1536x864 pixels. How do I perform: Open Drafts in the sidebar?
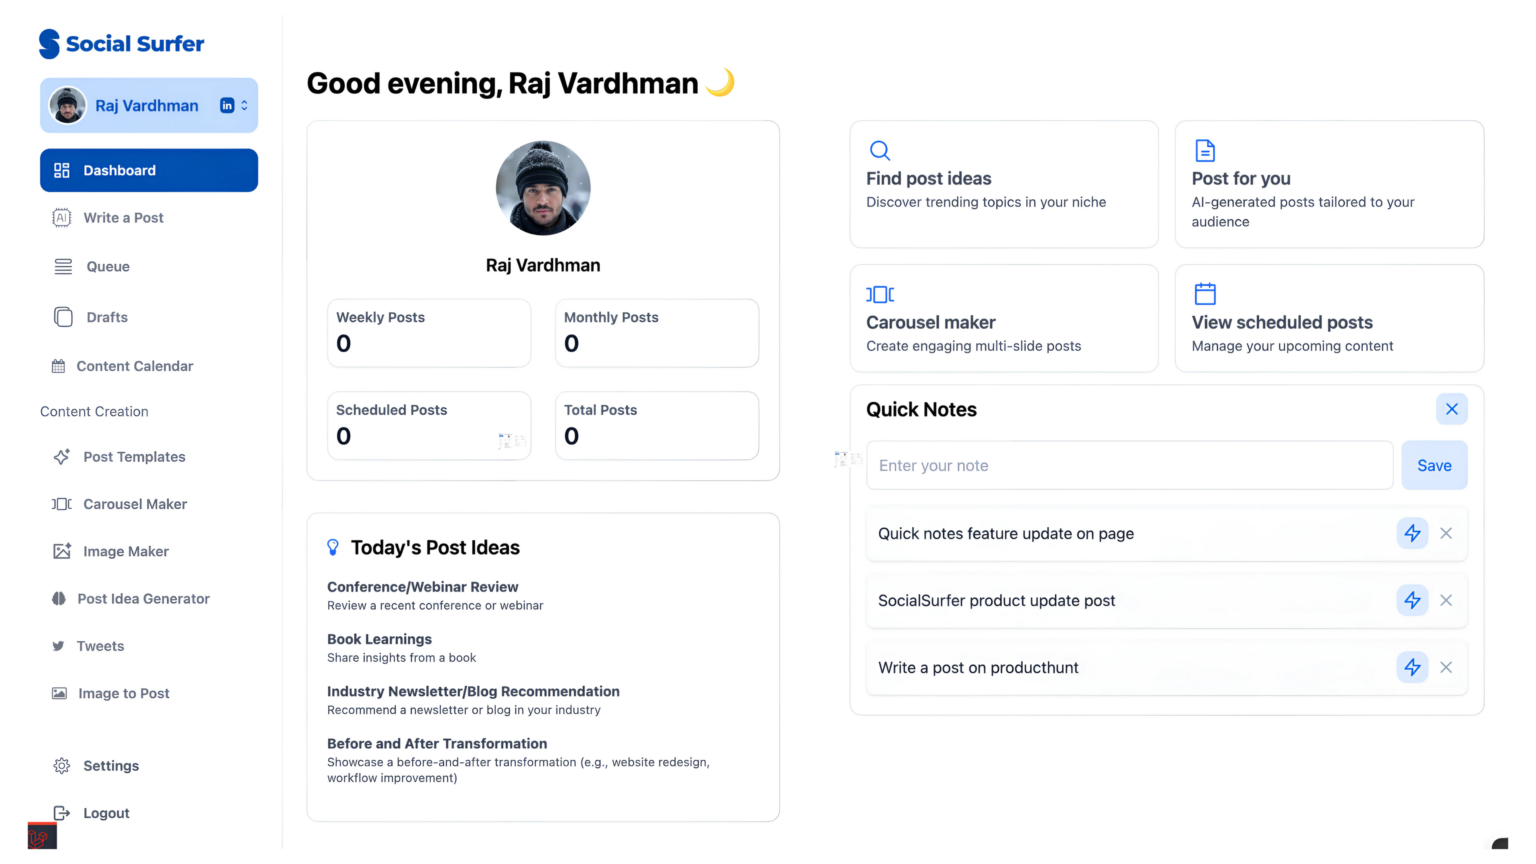tap(106, 317)
